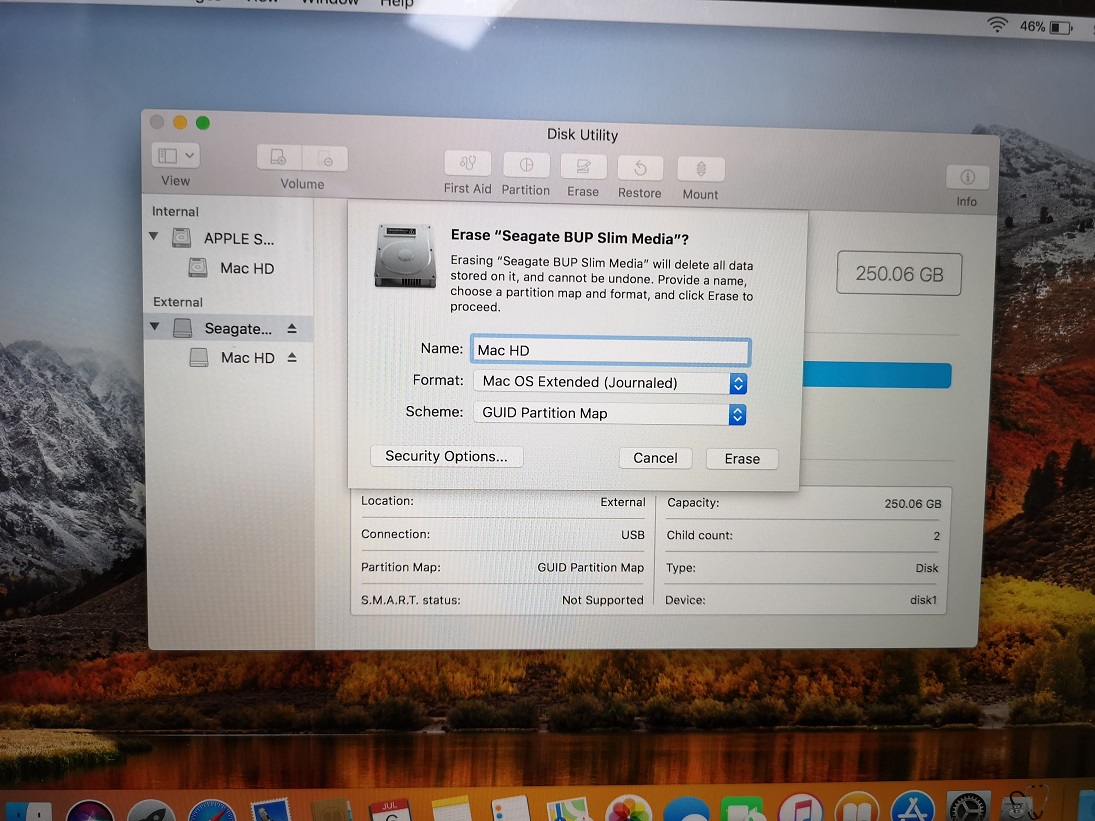Eject the external Mac HD volume

click(x=292, y=357)
